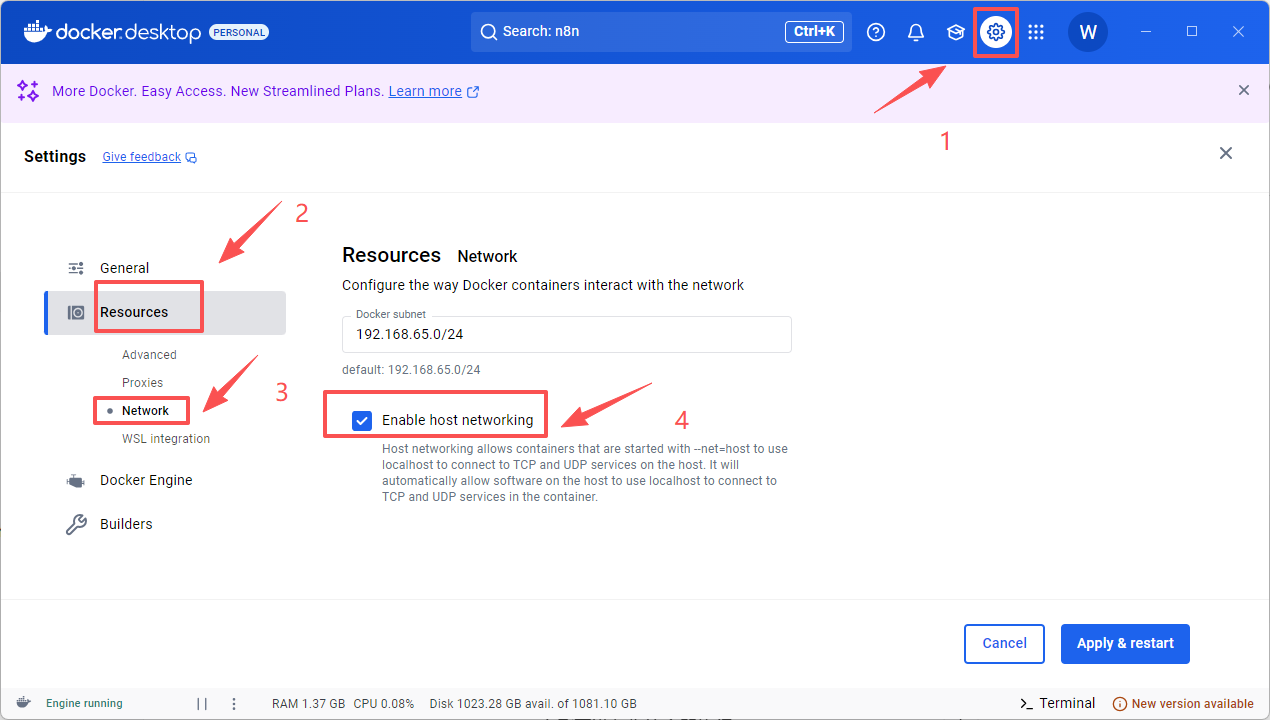Open the Settings gear icon
Image resolution: width=1270 pixels, height=720 pixels.
pos(995,32)
